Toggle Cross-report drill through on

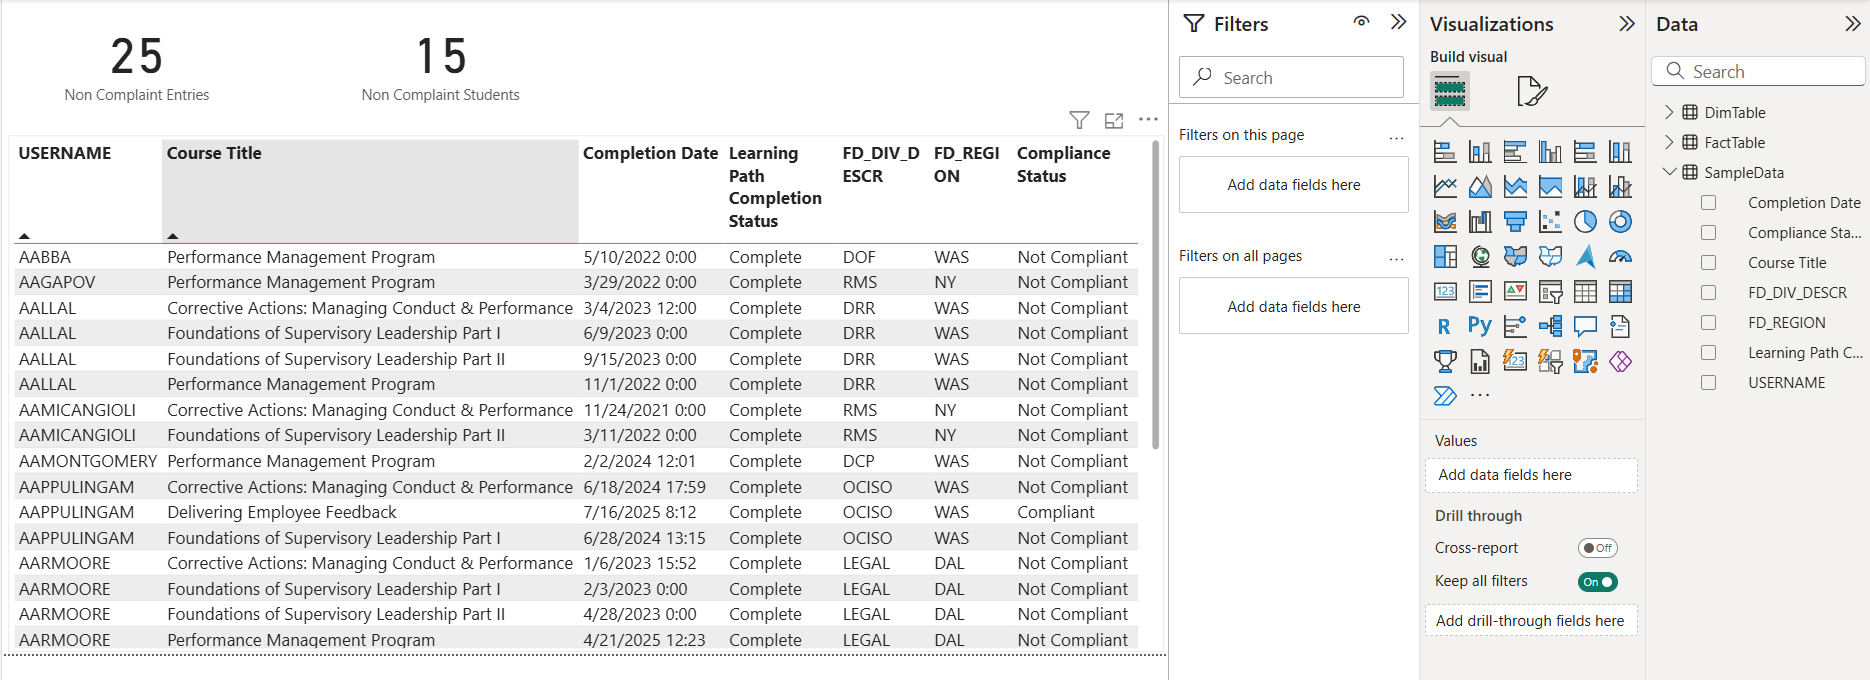pos(1597,548)
